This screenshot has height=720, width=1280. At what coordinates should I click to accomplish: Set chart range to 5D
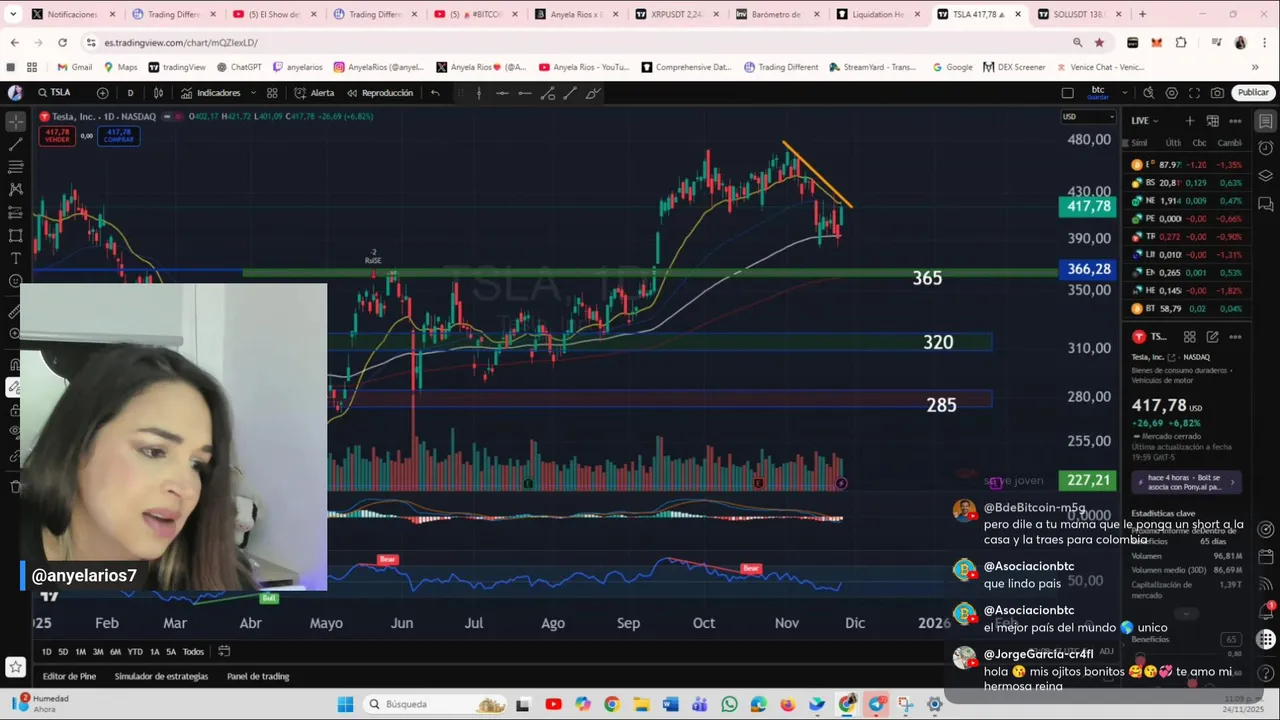point(63,652)
